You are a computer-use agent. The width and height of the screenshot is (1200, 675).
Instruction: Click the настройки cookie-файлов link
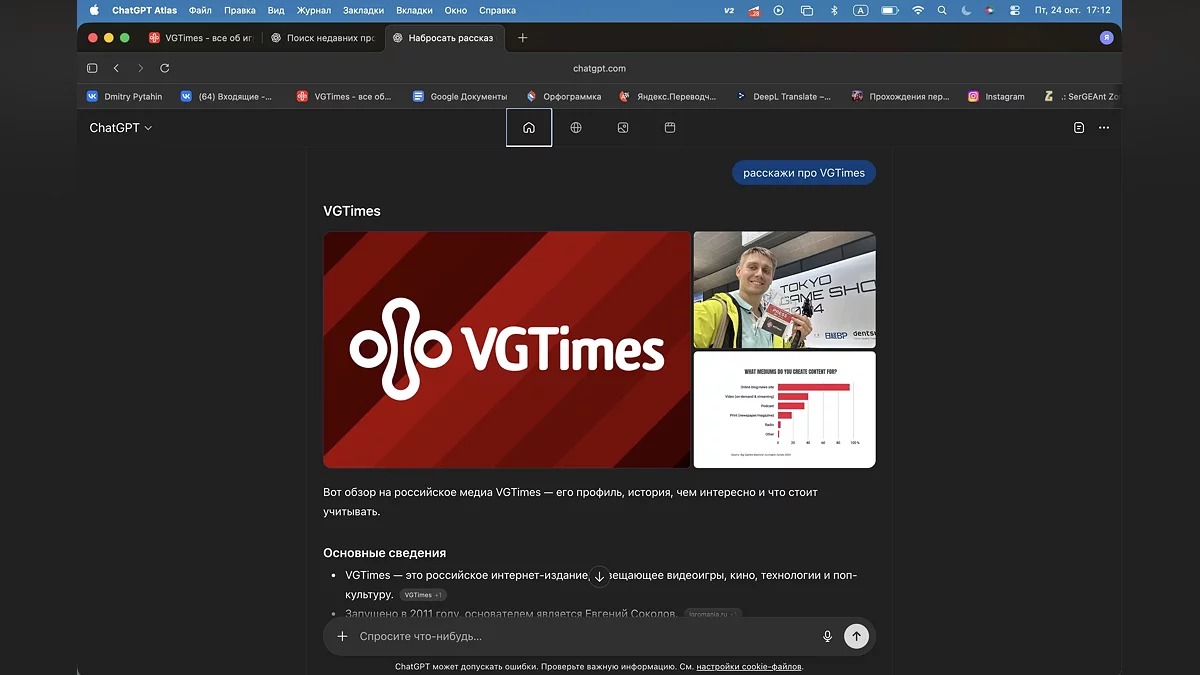point(749,666)
